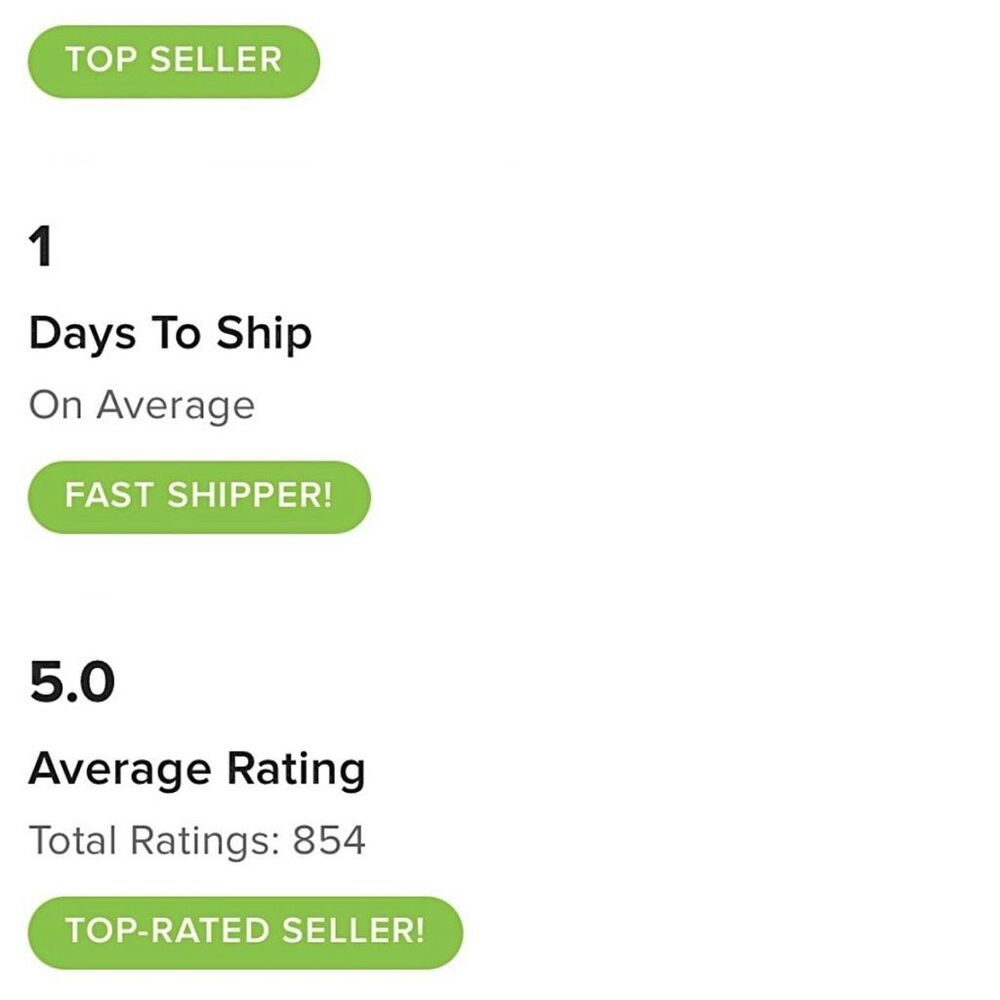Click the word Ship in the shipping heading
This screenshot has height=1000, width=1000.
tap(265, 334)
